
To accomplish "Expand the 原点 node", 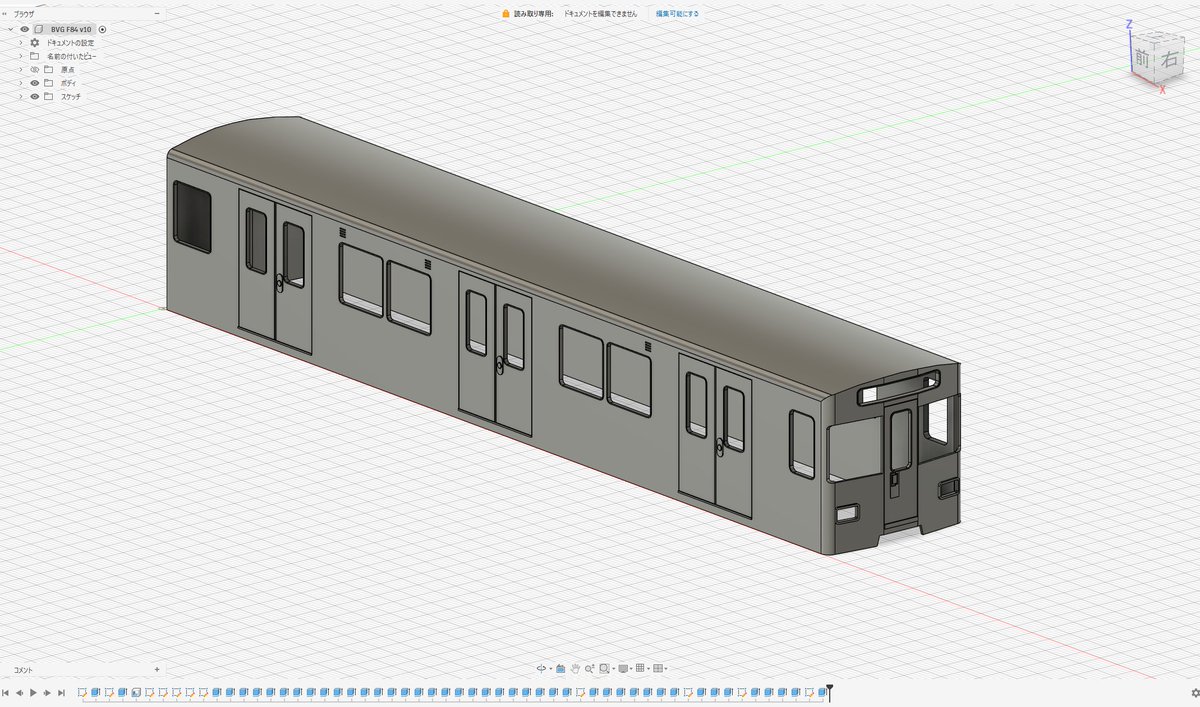I will [x=20, y=69].
